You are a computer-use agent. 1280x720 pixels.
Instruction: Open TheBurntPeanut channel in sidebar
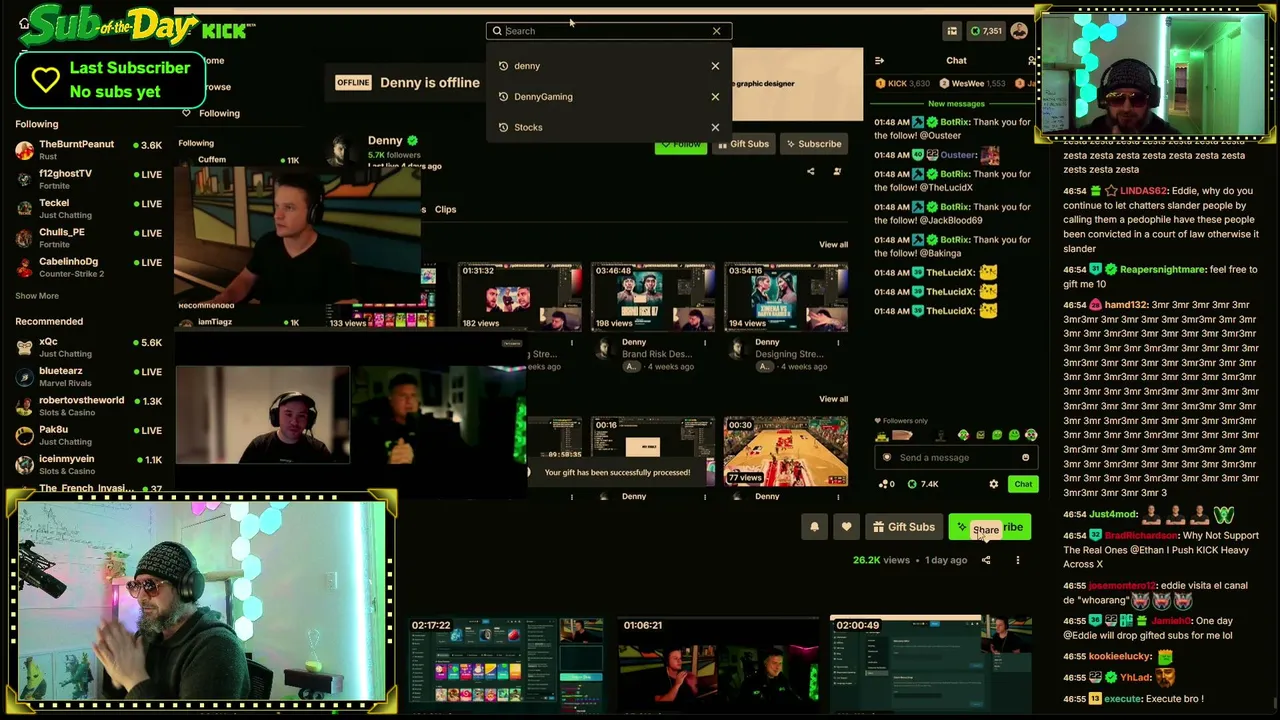pyautogui.click(x=88, y=150)
